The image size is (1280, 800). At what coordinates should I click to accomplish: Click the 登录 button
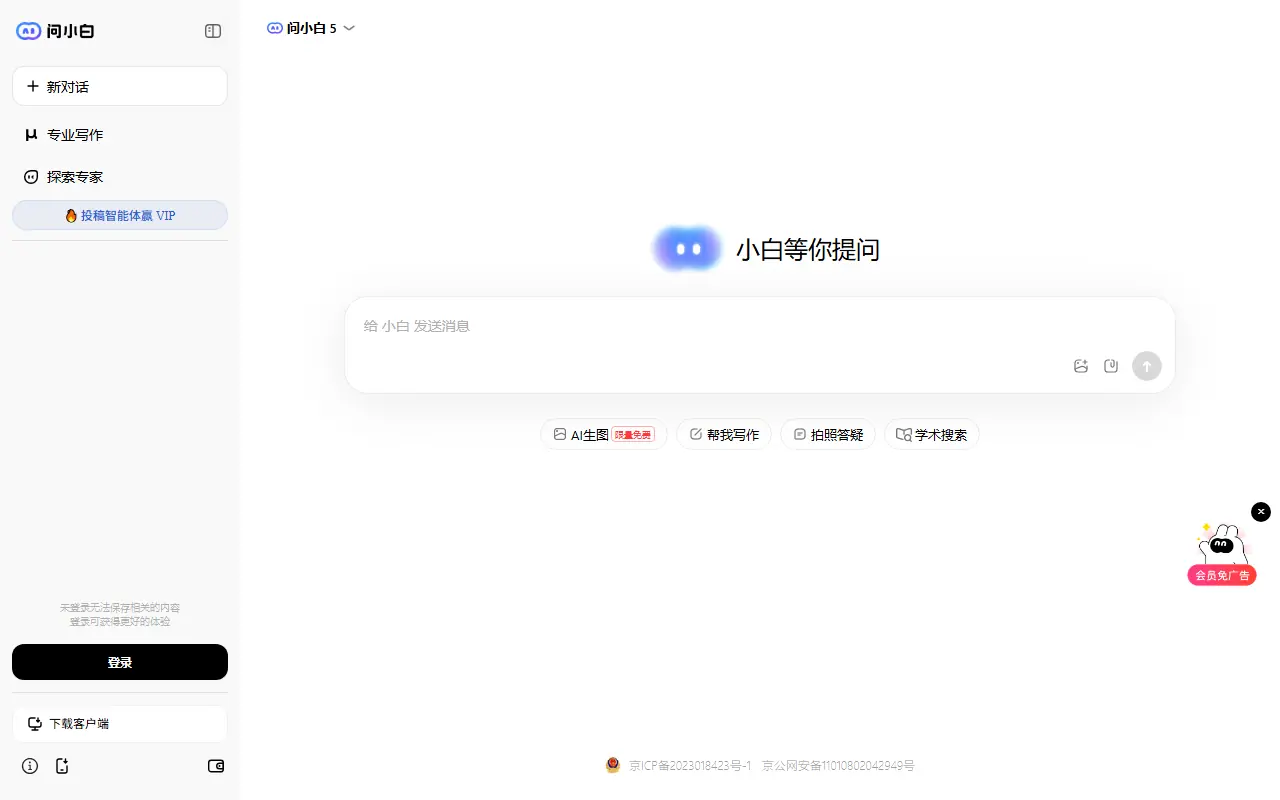[119, 662]
